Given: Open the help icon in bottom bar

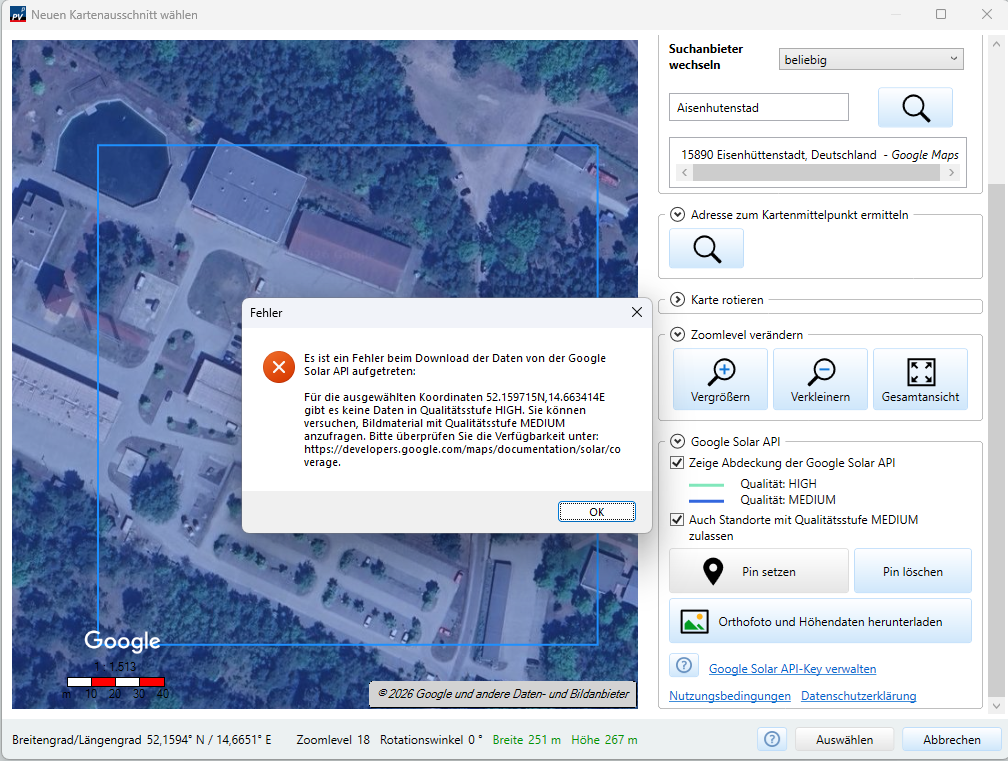Looking at the screenshot, I should [x=772, y=739].
